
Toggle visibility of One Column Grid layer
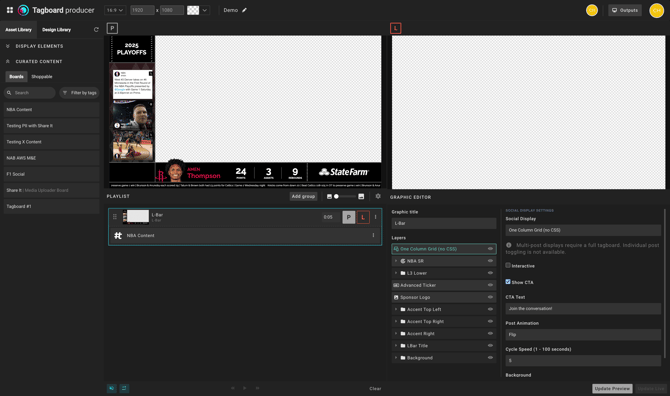tap(490, 249)
